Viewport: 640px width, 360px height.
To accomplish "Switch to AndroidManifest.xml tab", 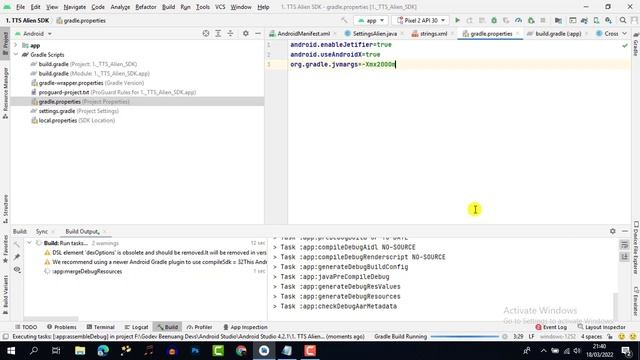I will coord(302,33).
